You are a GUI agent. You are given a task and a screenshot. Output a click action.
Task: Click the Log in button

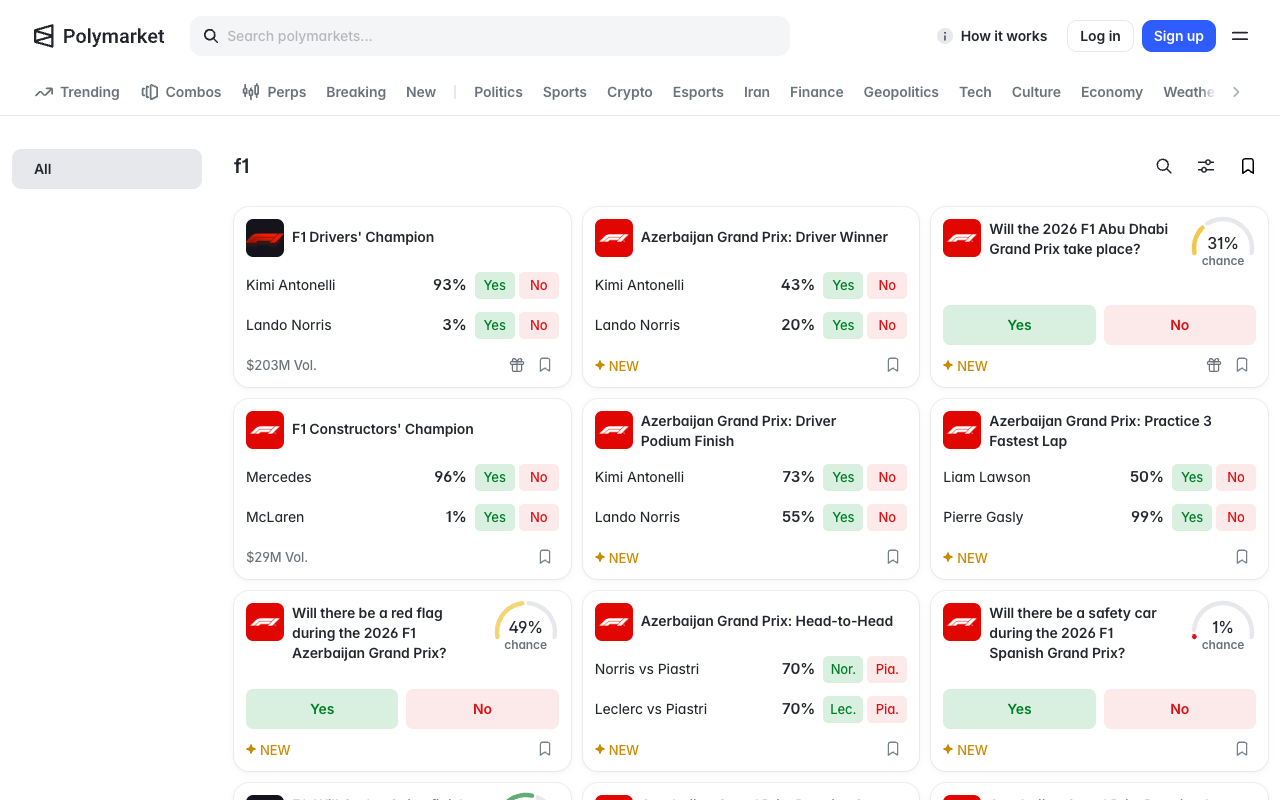click(x=1100, y=36)
